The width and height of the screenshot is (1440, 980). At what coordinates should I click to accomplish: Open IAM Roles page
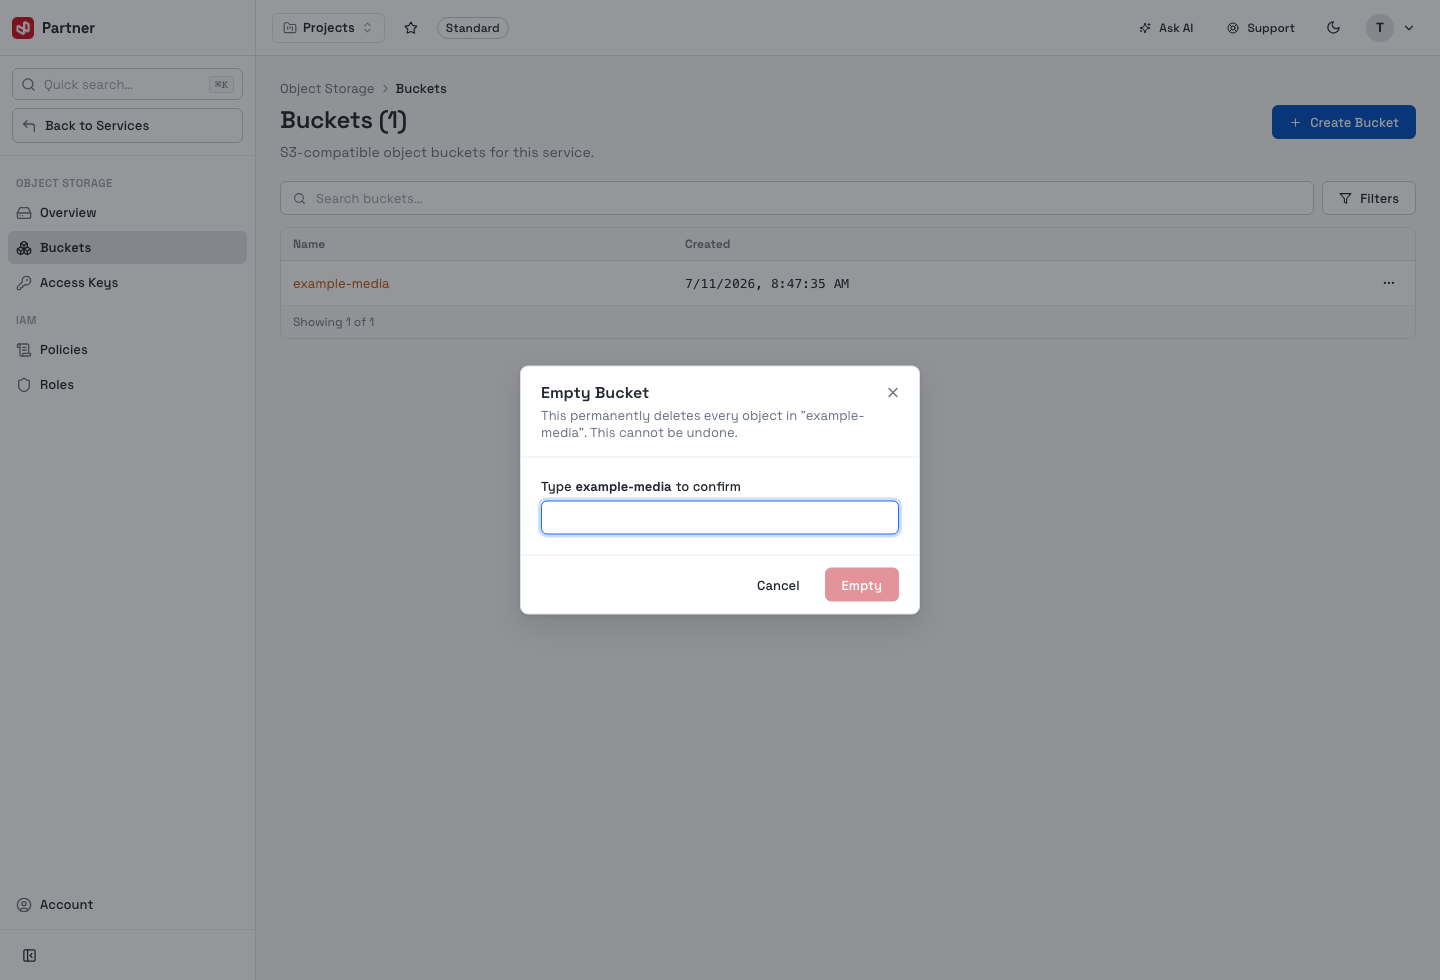click(127, 385)
